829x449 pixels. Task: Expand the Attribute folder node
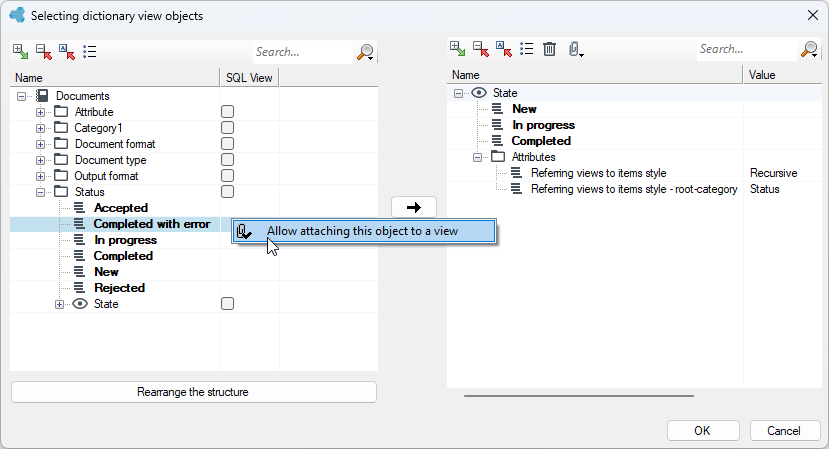[x=40, y=112]
